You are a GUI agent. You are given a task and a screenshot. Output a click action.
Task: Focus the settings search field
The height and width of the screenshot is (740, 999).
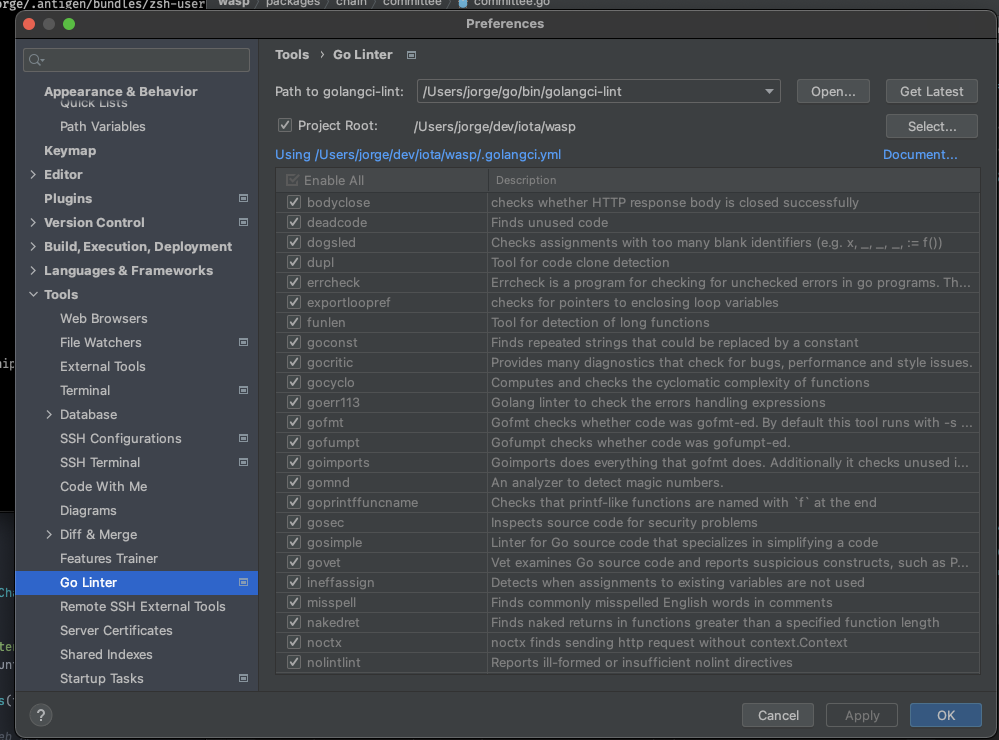click(x=136, y=60)
